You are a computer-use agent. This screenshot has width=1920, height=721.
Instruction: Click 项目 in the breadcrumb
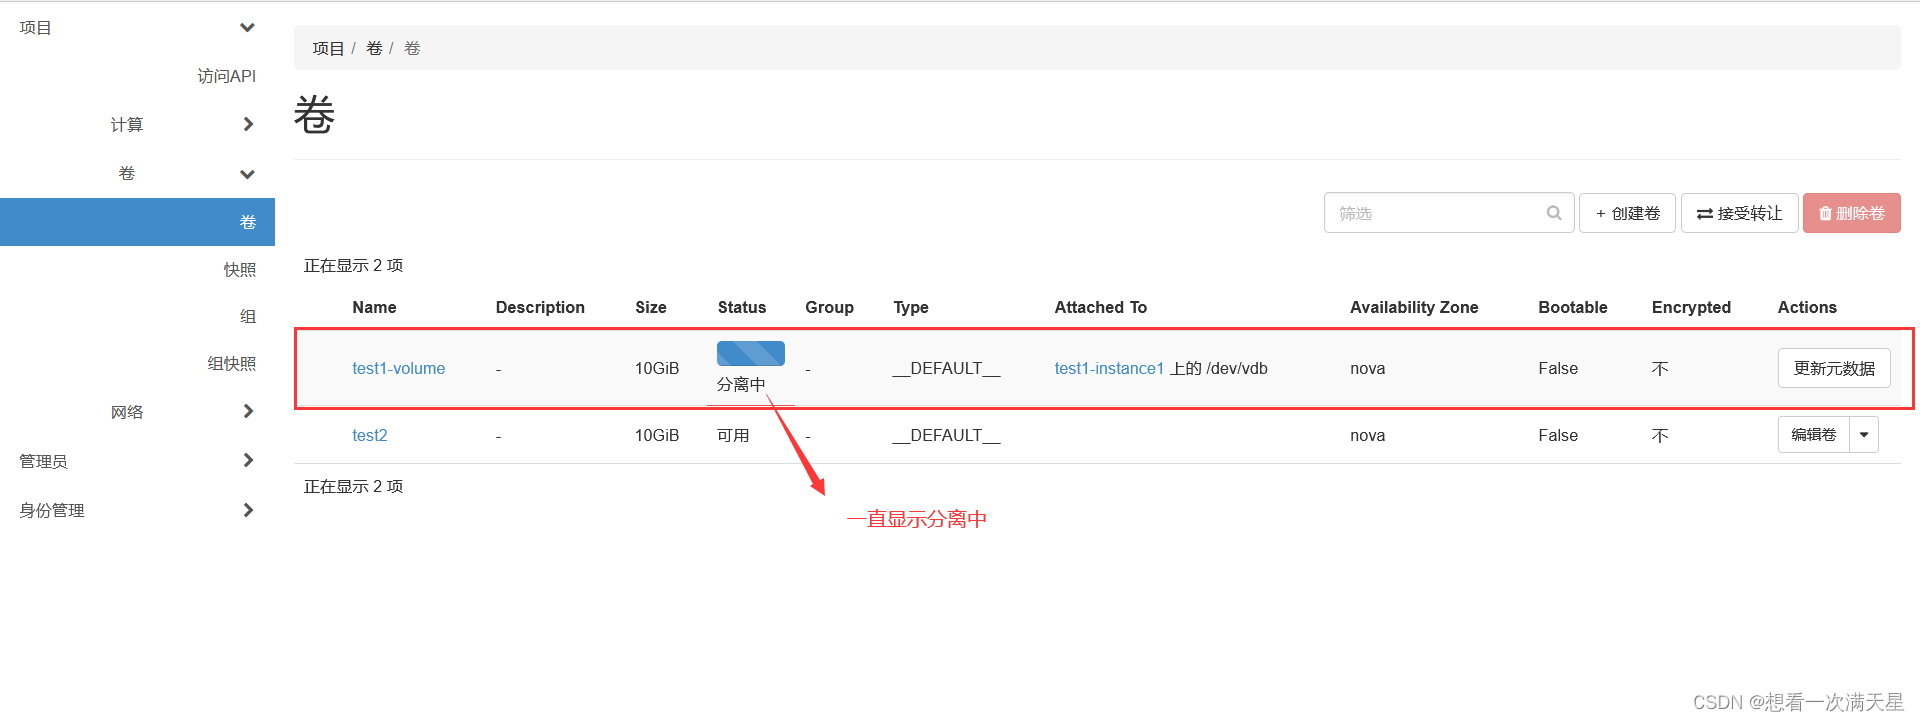pos(328,48)
